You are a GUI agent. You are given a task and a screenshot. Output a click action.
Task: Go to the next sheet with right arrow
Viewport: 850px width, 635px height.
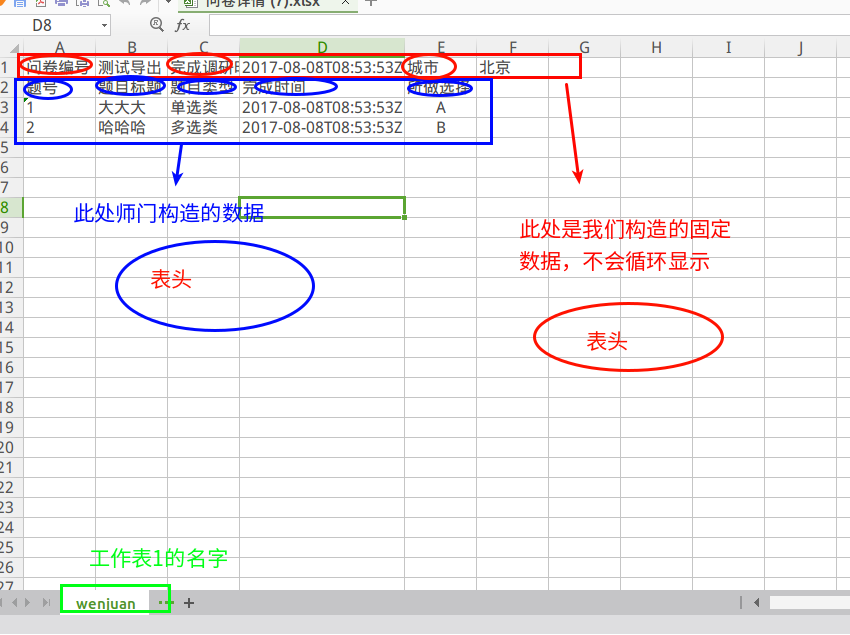(x=27, y=602)
